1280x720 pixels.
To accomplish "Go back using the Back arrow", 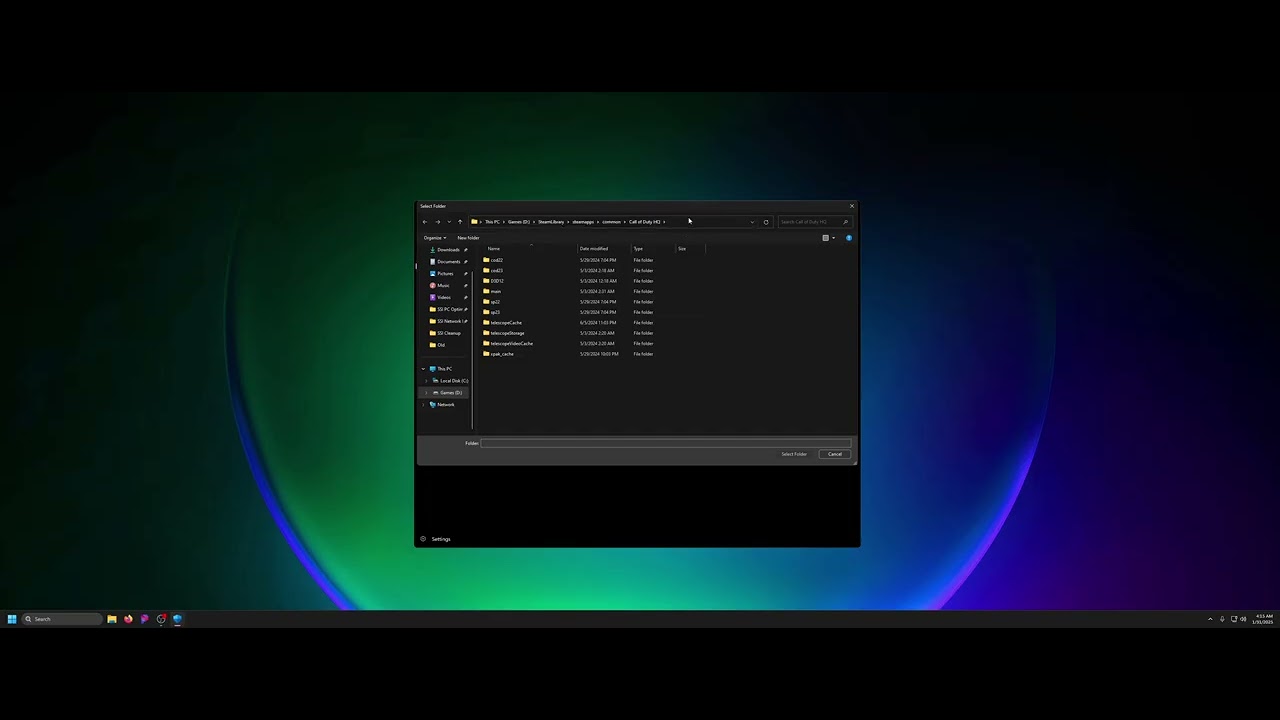I will tap(425, 222).
